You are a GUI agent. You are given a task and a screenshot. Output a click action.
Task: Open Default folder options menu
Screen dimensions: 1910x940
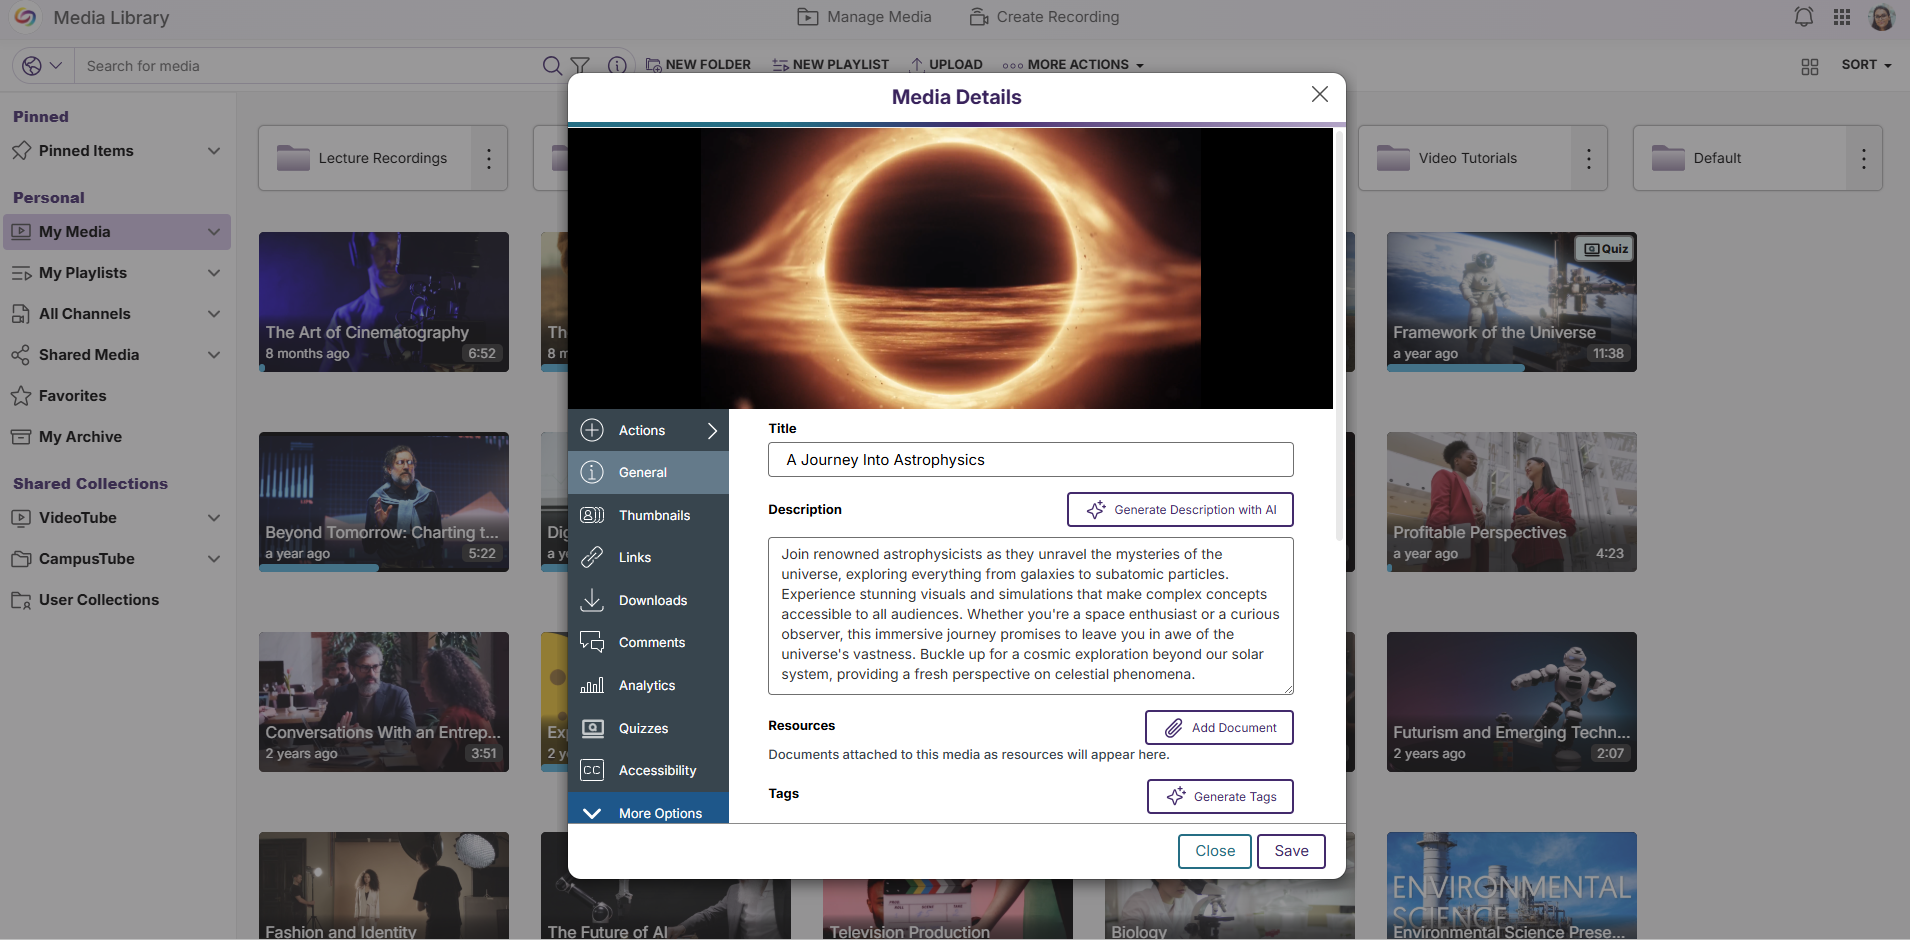coord(1864,158)
